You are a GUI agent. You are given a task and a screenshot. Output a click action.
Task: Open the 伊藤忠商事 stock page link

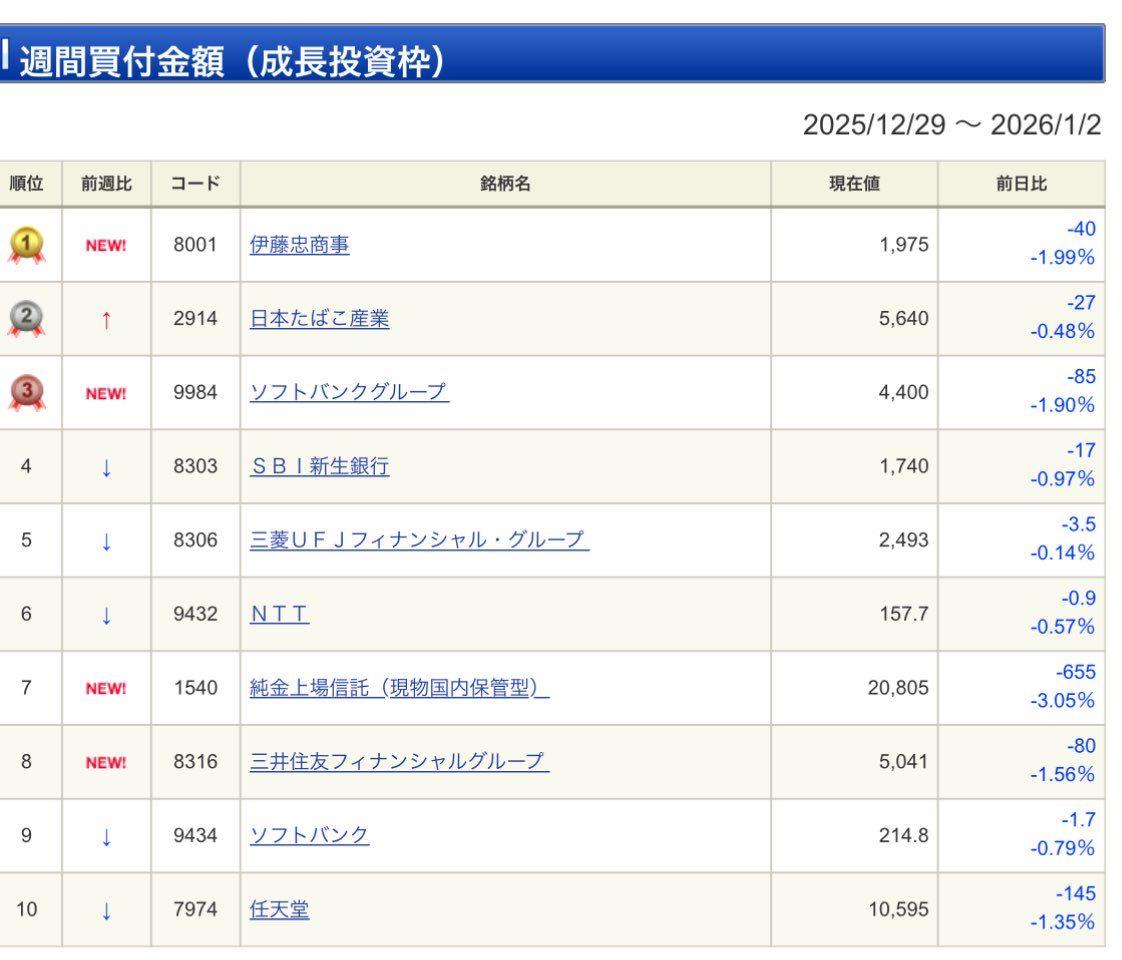[297, 245]
